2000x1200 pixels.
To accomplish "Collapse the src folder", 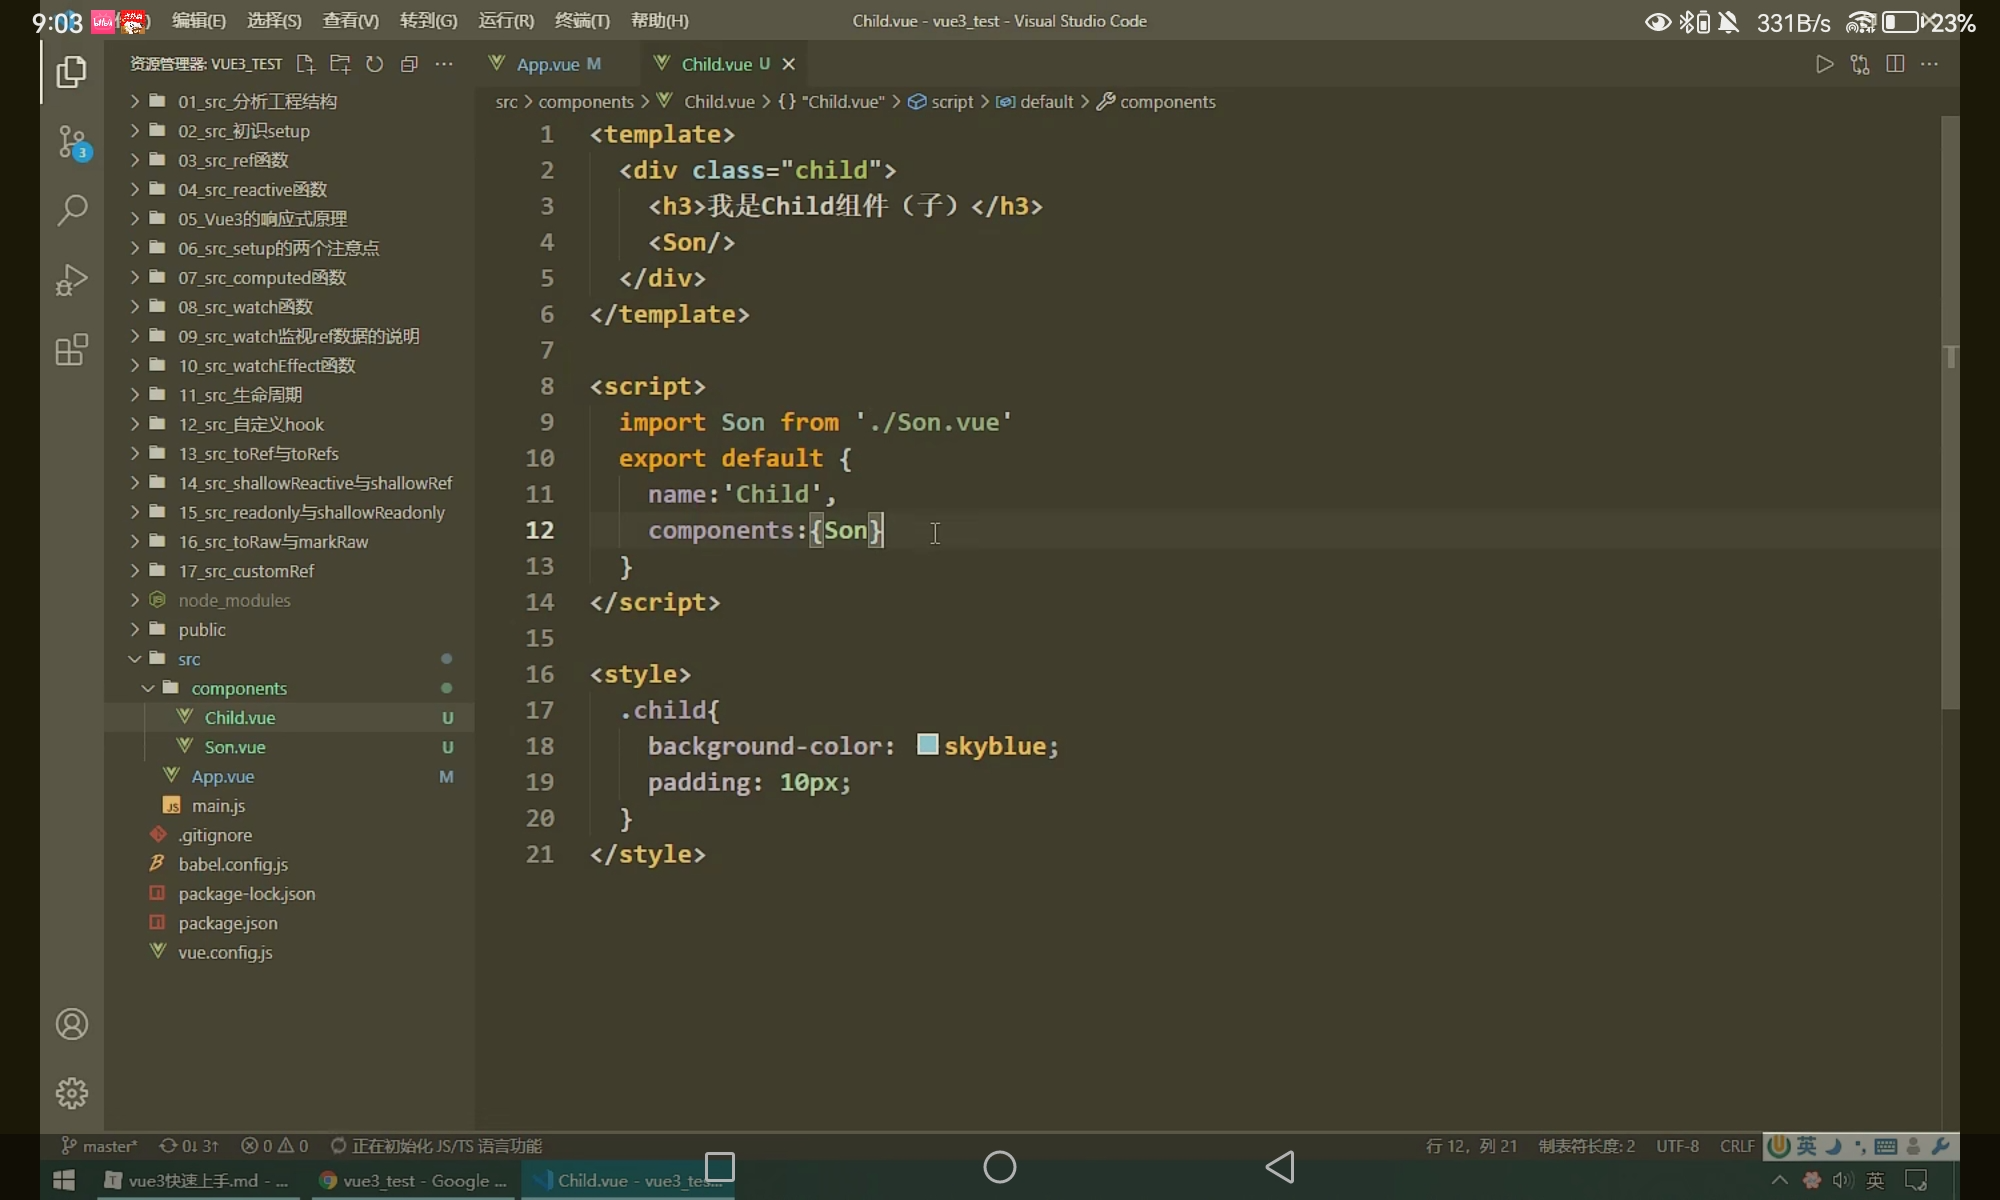I will pos(189,659).
